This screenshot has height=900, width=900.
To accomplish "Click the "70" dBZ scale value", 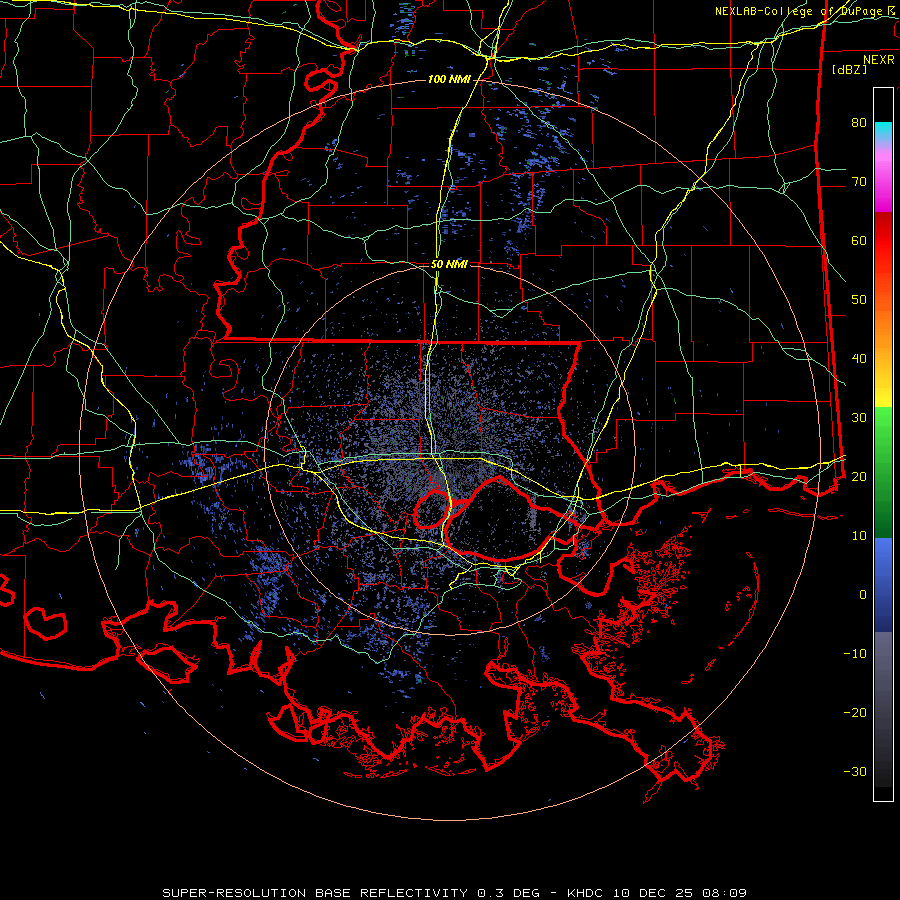I will 859,182.
